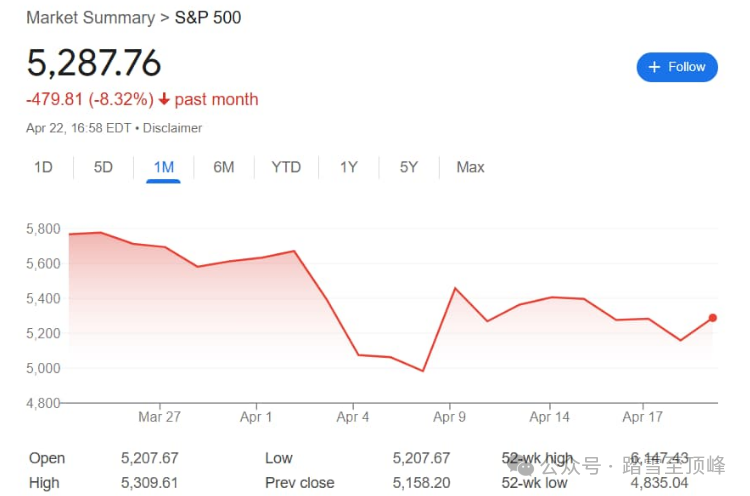Click the Mar 27 date axis label
Viewport: 750px width, 496px height.
click(x=160, y=417)
